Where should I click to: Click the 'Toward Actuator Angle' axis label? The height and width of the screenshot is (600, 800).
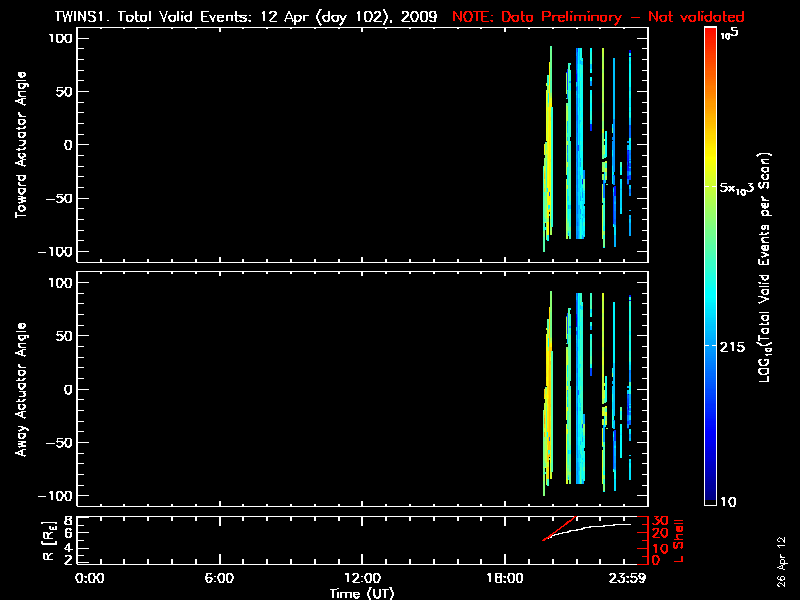[21, 145]
